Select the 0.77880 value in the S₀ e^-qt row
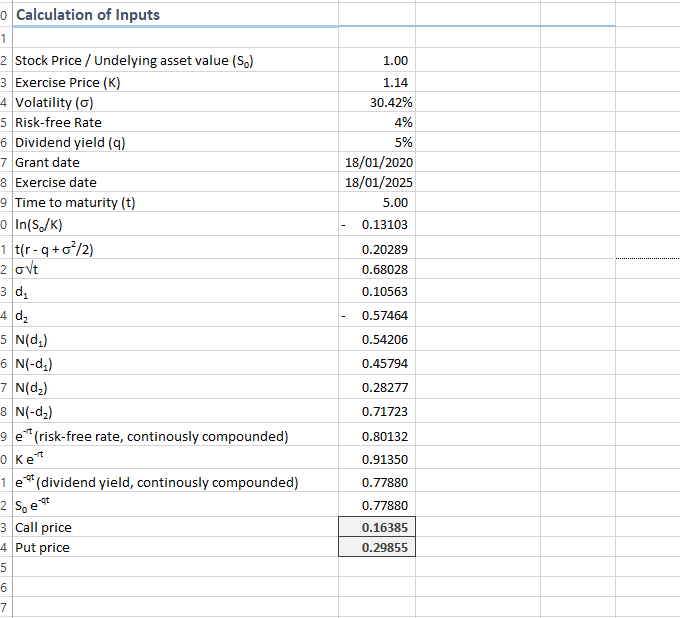The image size is (680, 618). [377, 504]
